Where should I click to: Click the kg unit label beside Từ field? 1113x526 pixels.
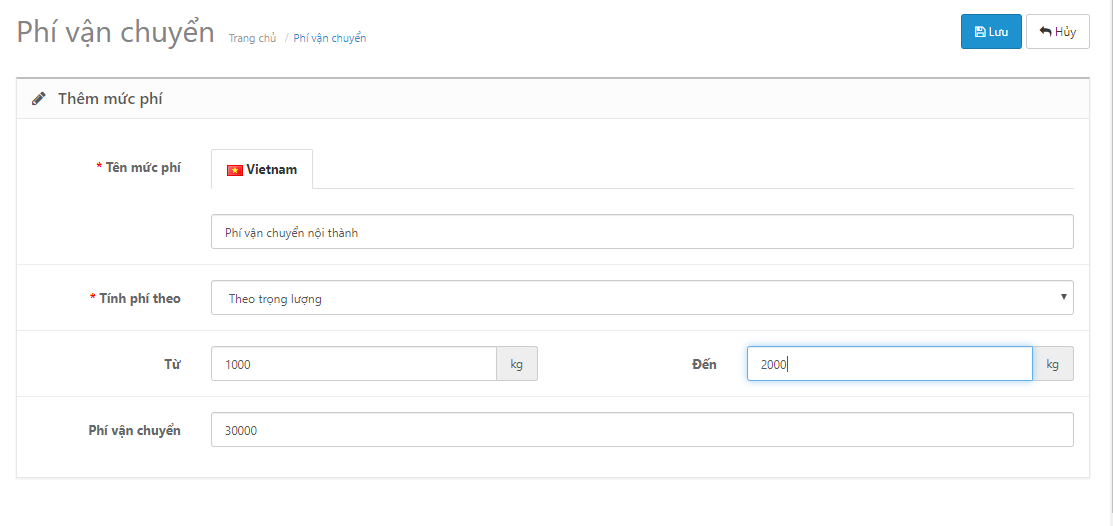(517, 364)
